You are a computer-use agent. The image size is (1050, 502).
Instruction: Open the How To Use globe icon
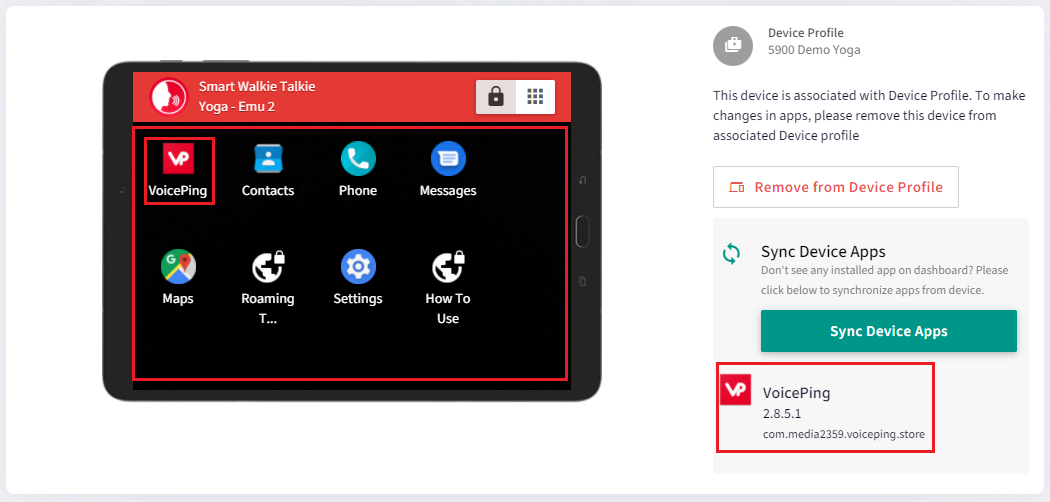(x=448, y=266)
